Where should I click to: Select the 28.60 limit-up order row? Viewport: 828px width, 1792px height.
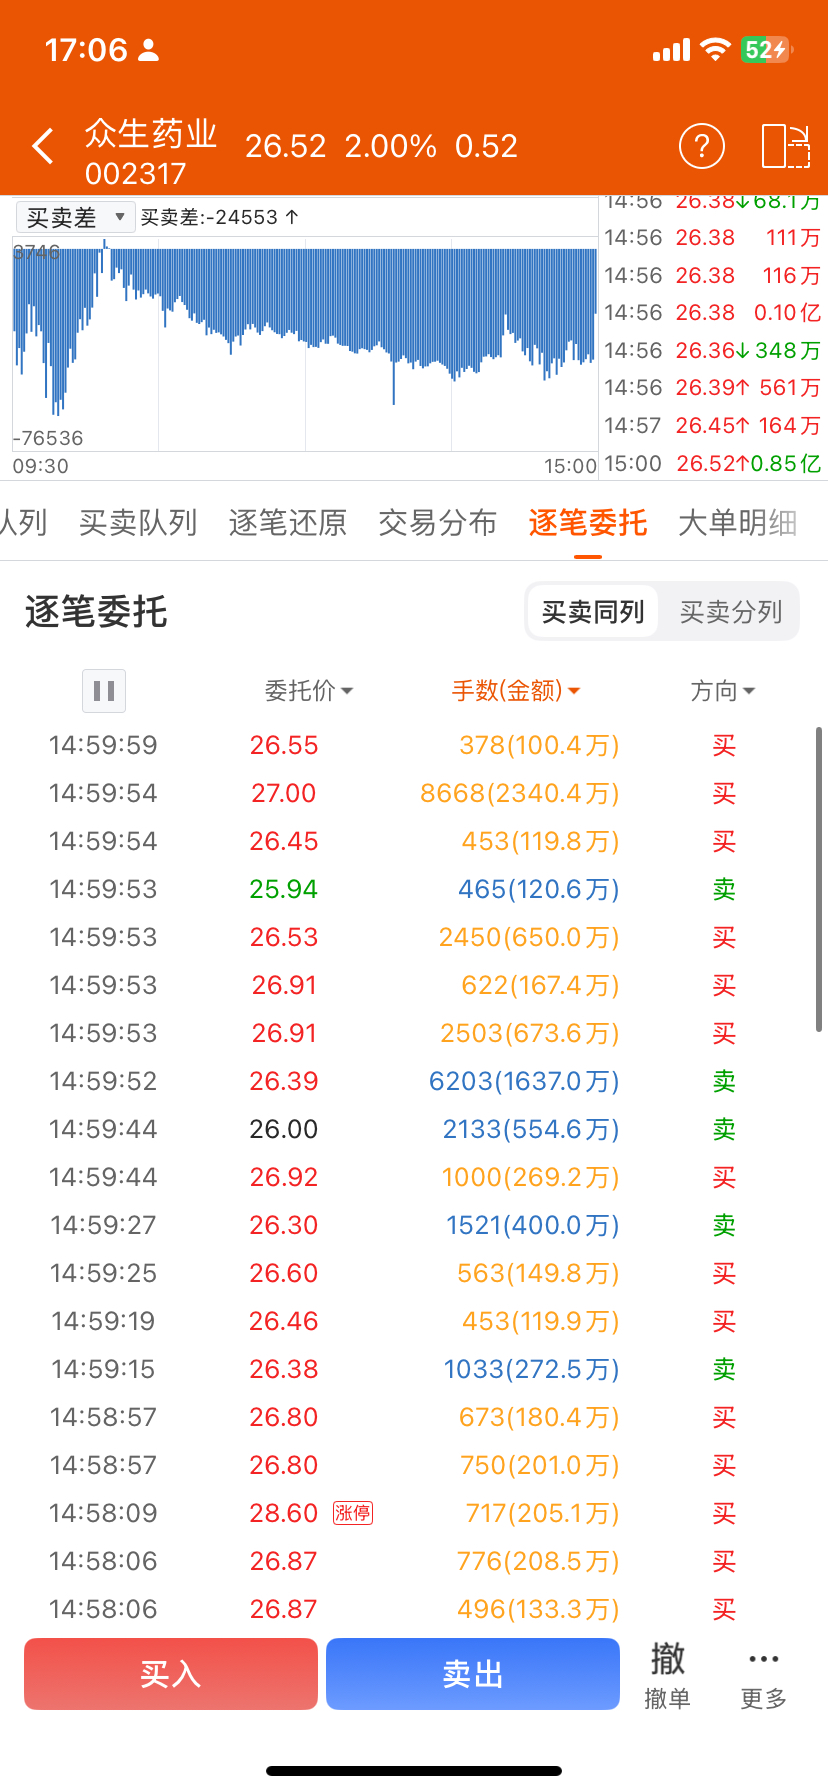(414, 1513)
